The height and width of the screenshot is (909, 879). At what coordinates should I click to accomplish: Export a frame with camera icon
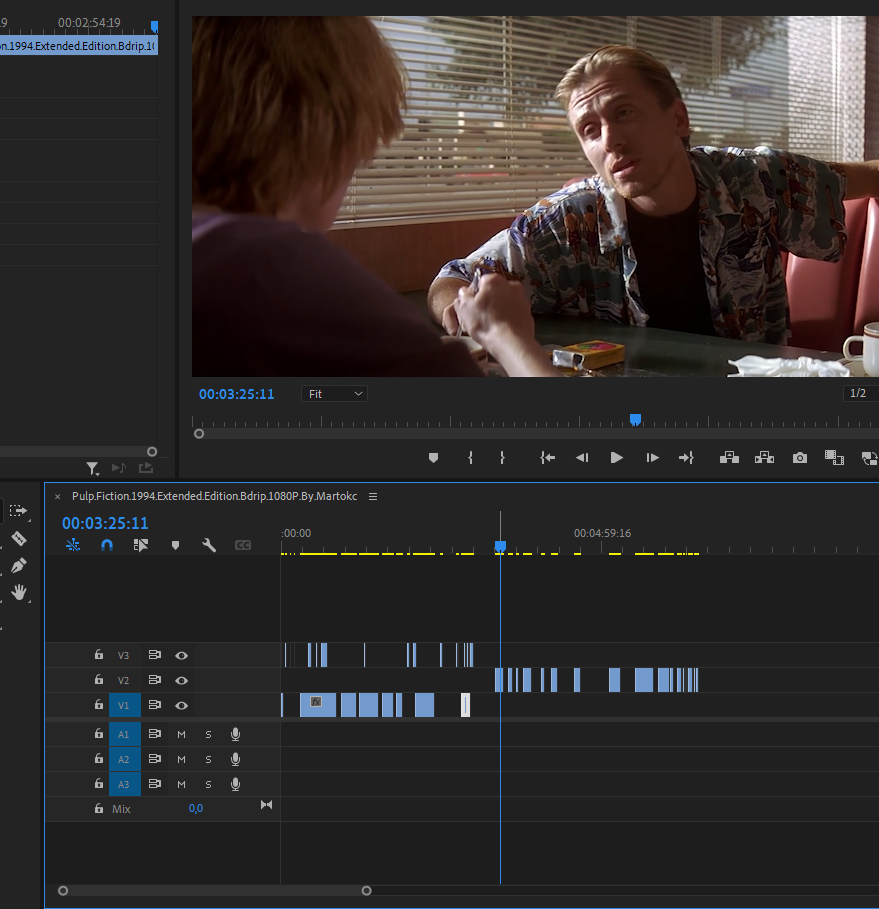(x=800, y=458)
